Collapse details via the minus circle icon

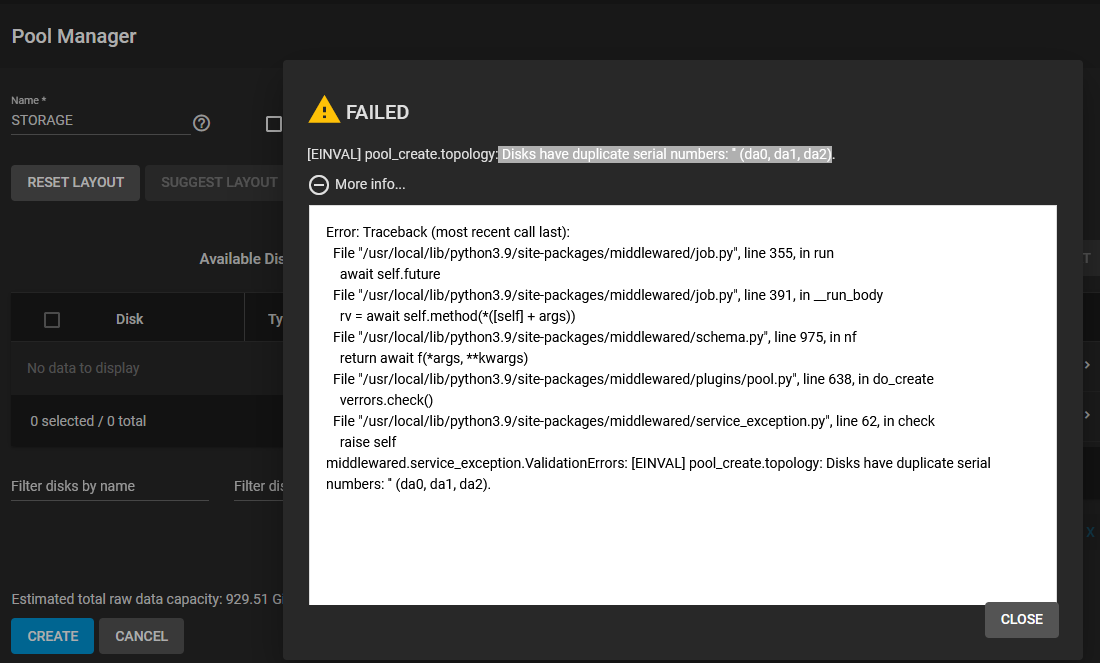(318, 185)
